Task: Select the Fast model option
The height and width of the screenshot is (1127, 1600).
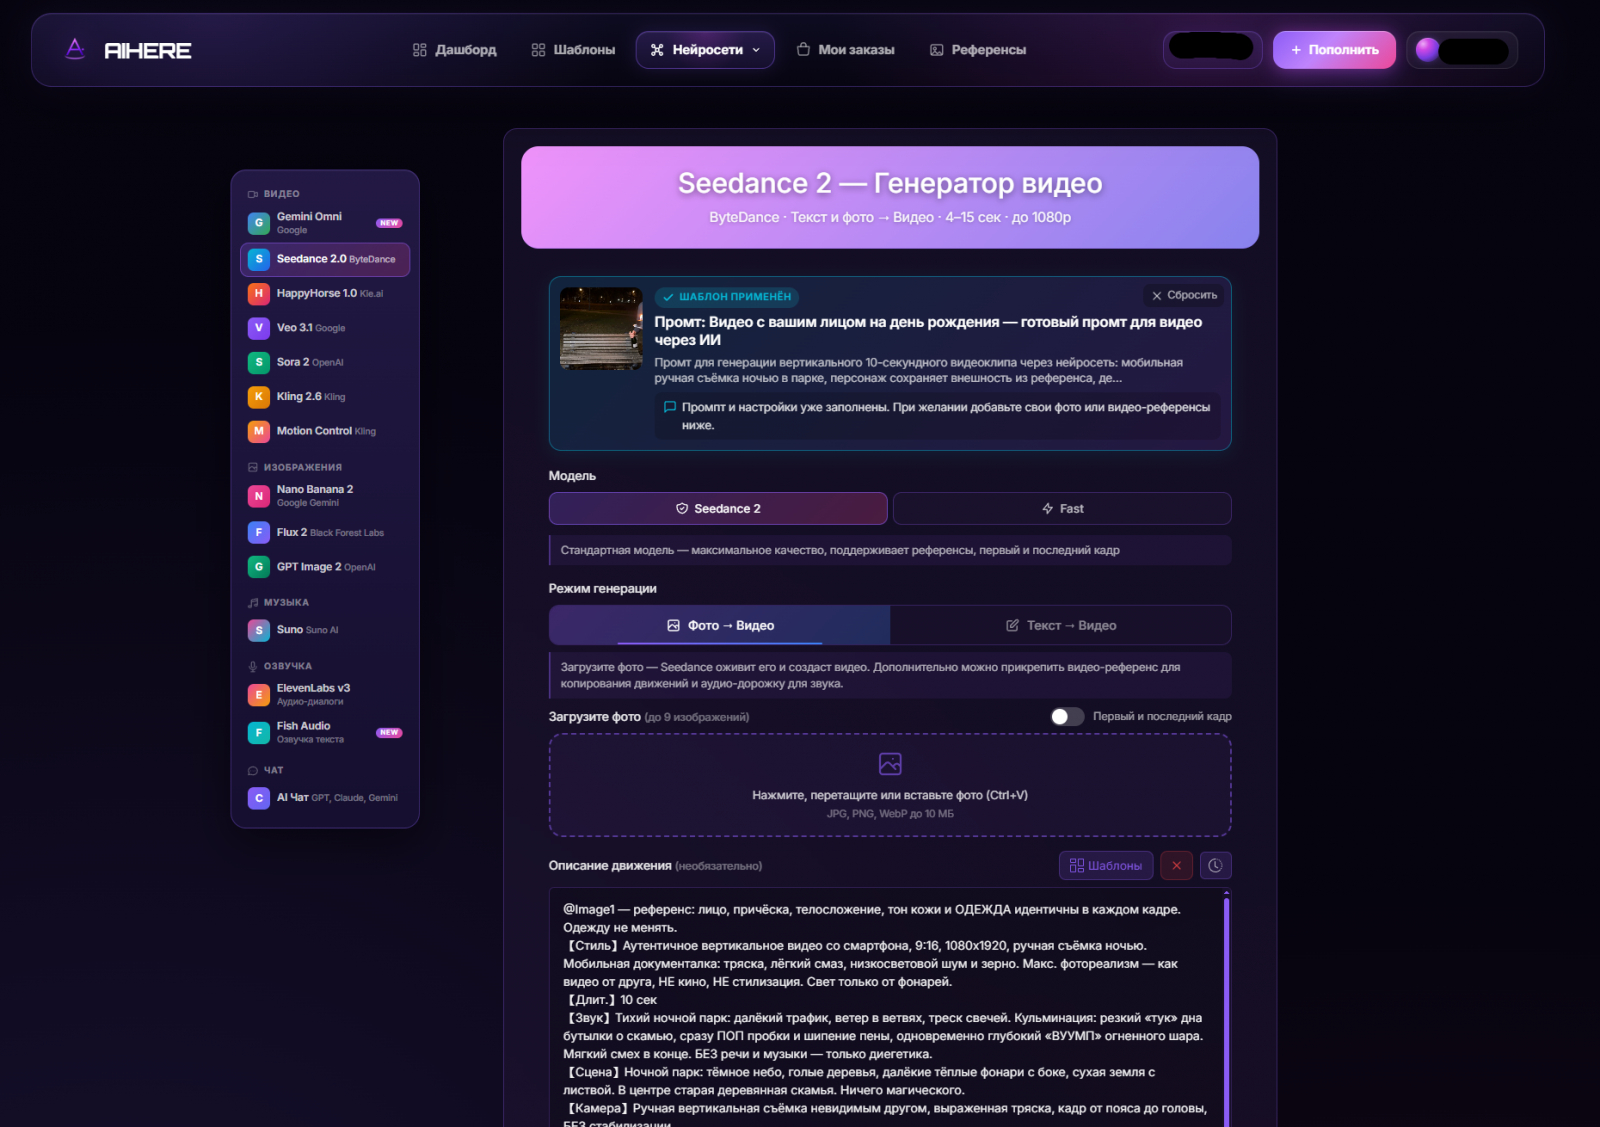Action: point(1062,509)
